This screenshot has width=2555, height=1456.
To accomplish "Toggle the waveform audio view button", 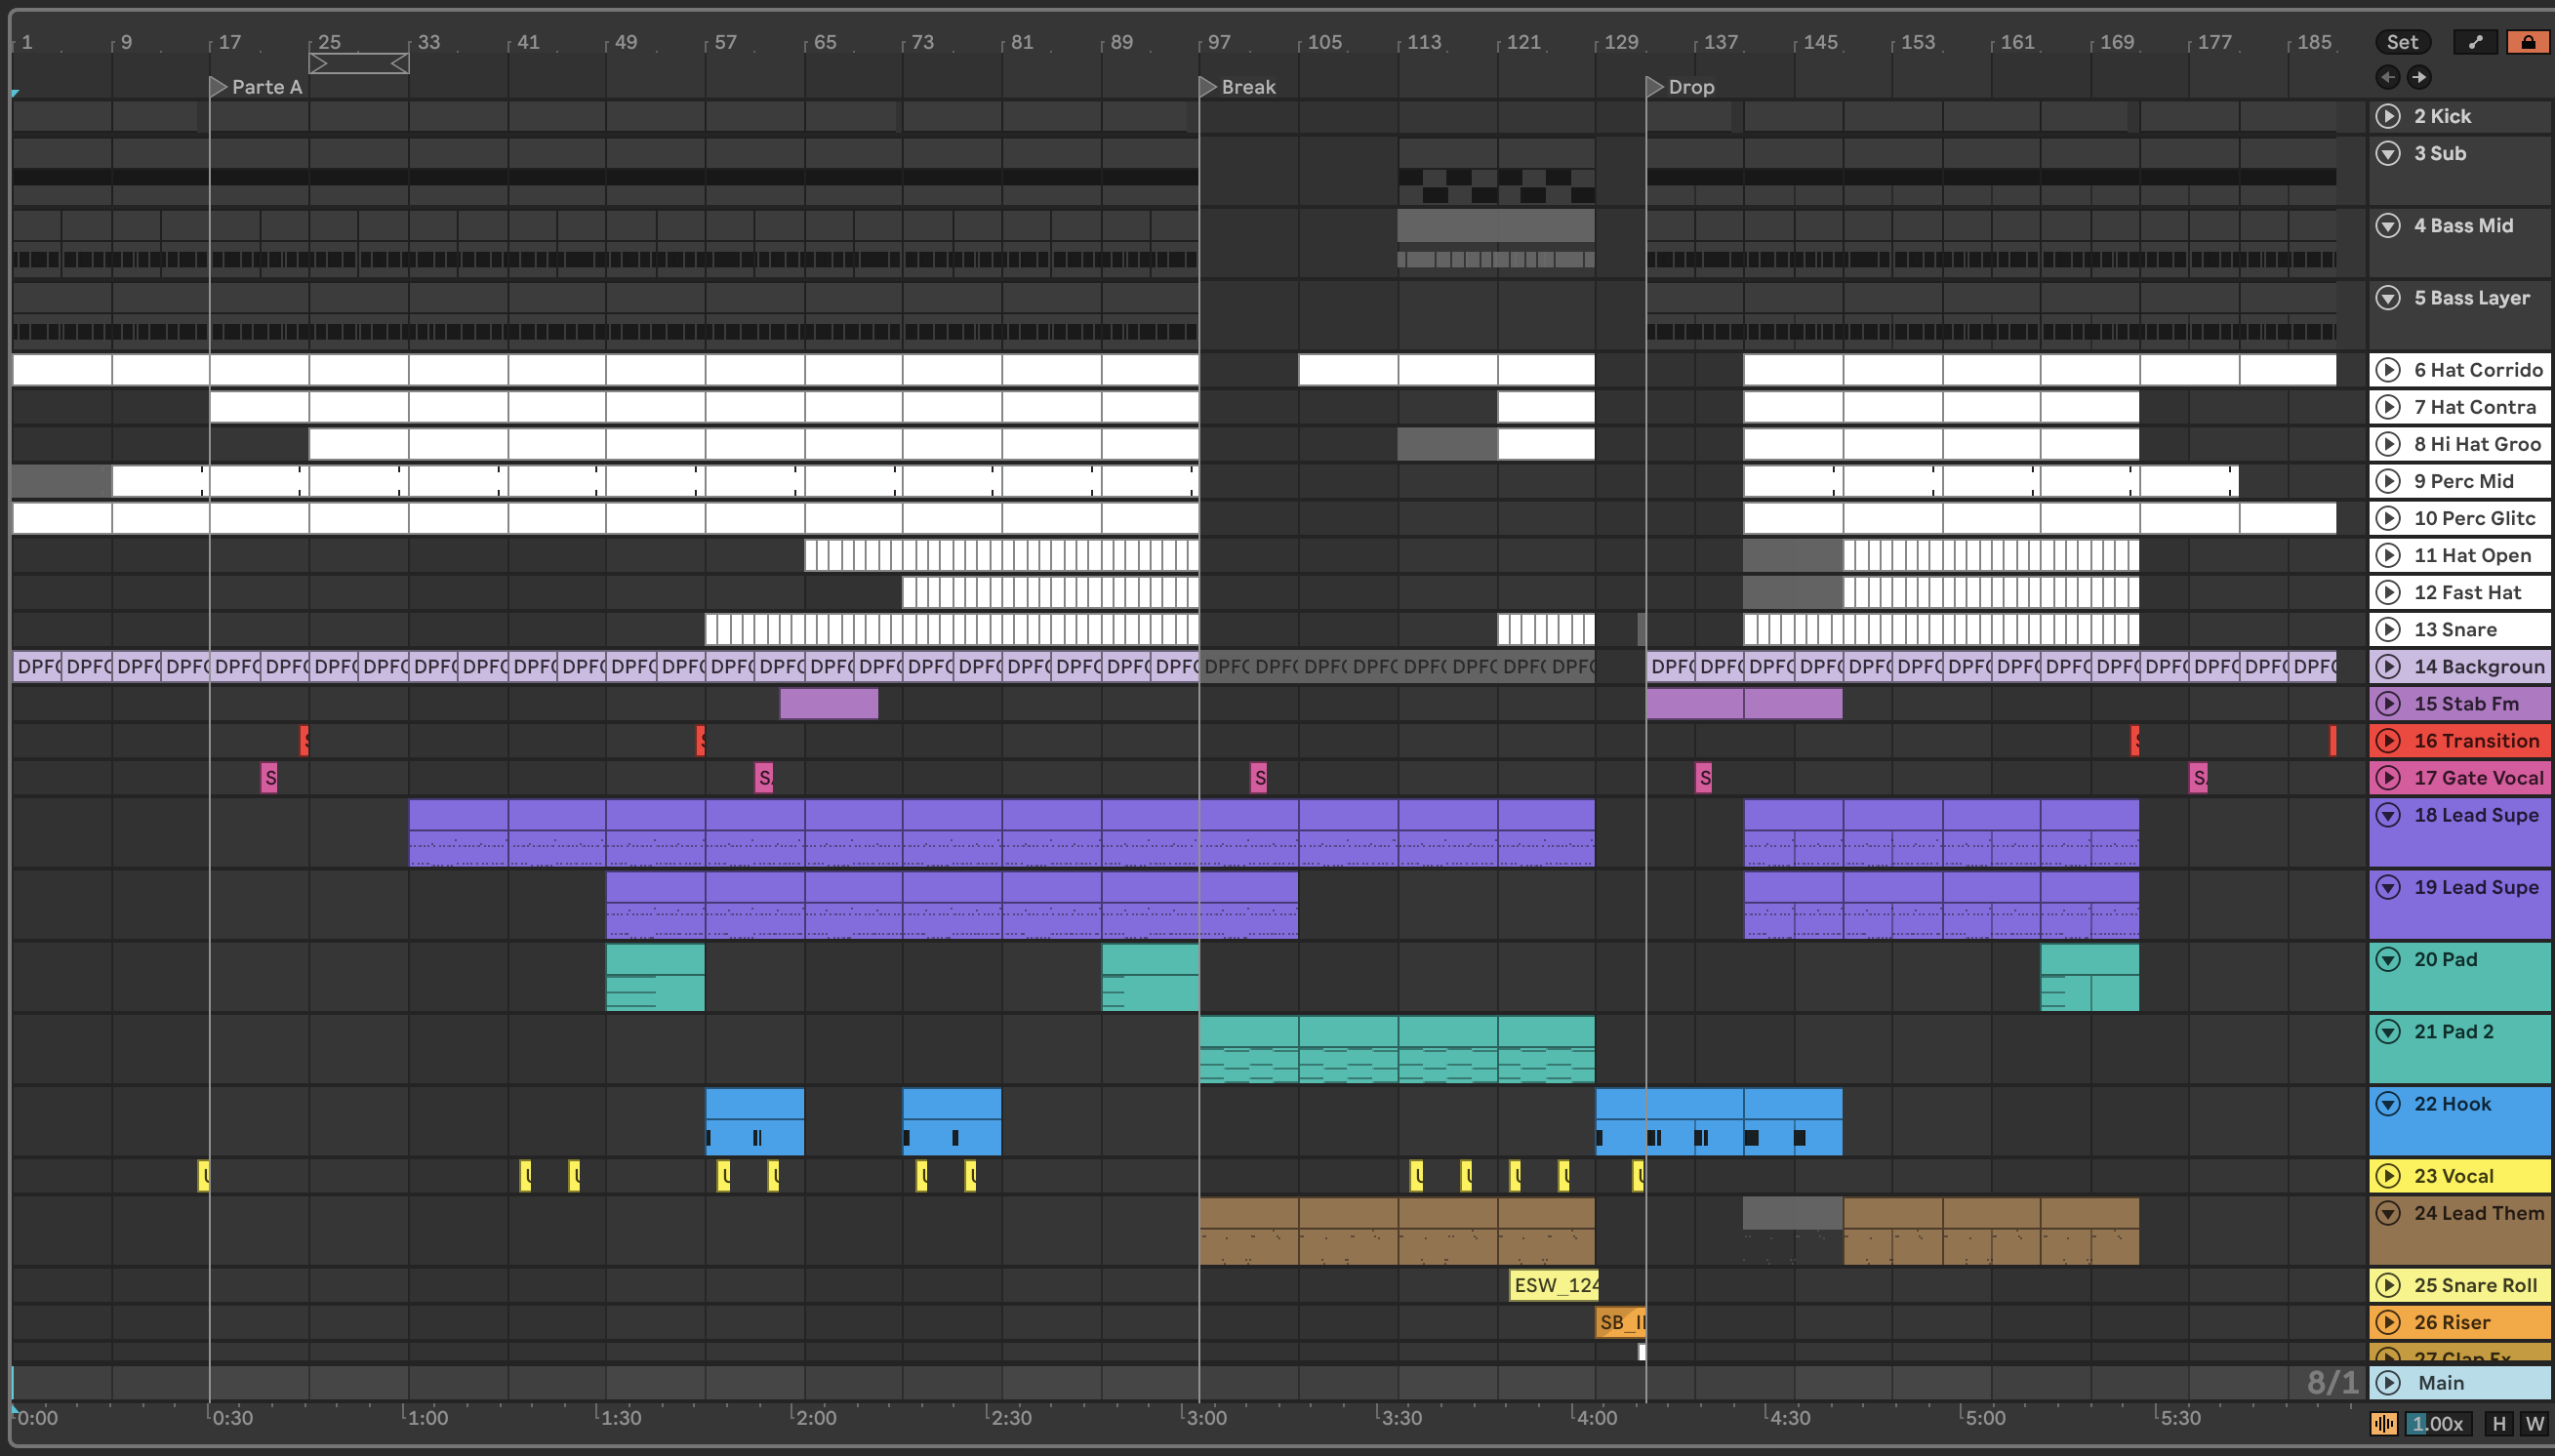I will [2384, 1424].
